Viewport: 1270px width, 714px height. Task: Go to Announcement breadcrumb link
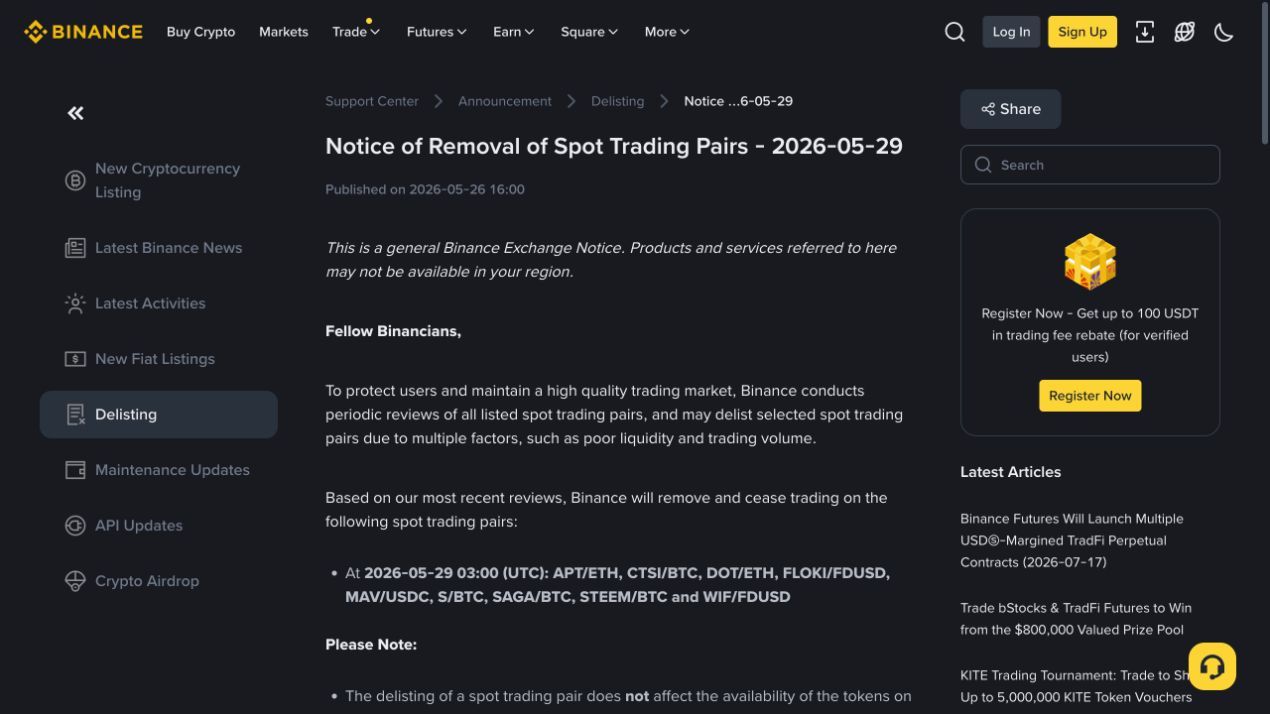pyautogui.click(x=505, y=101)
